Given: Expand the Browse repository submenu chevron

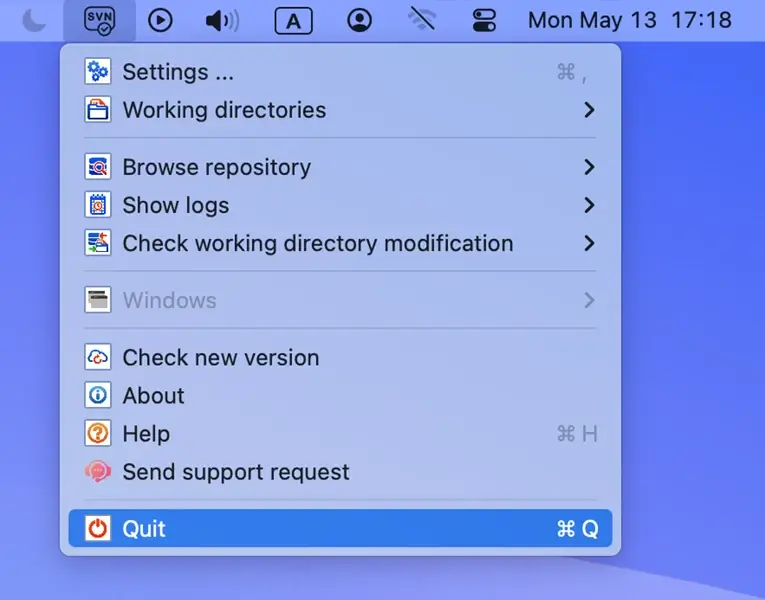Looking at the screenshot, I should tap(589, 167).
